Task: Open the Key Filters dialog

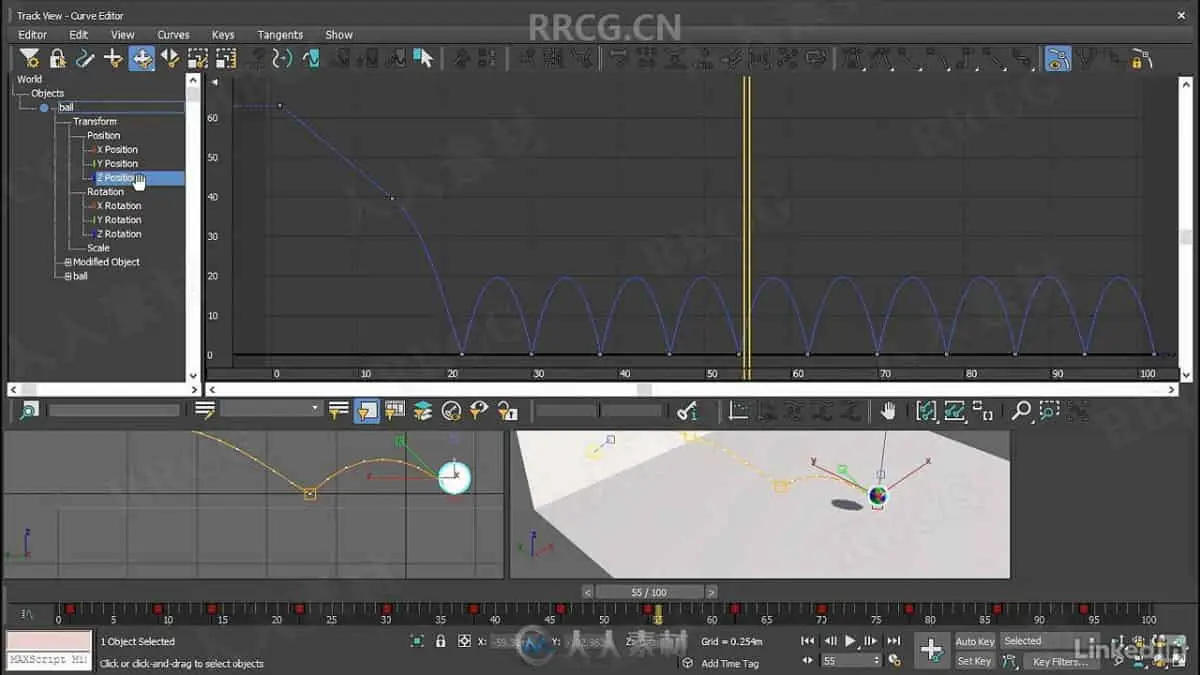Action: (x=1061, y=661)
